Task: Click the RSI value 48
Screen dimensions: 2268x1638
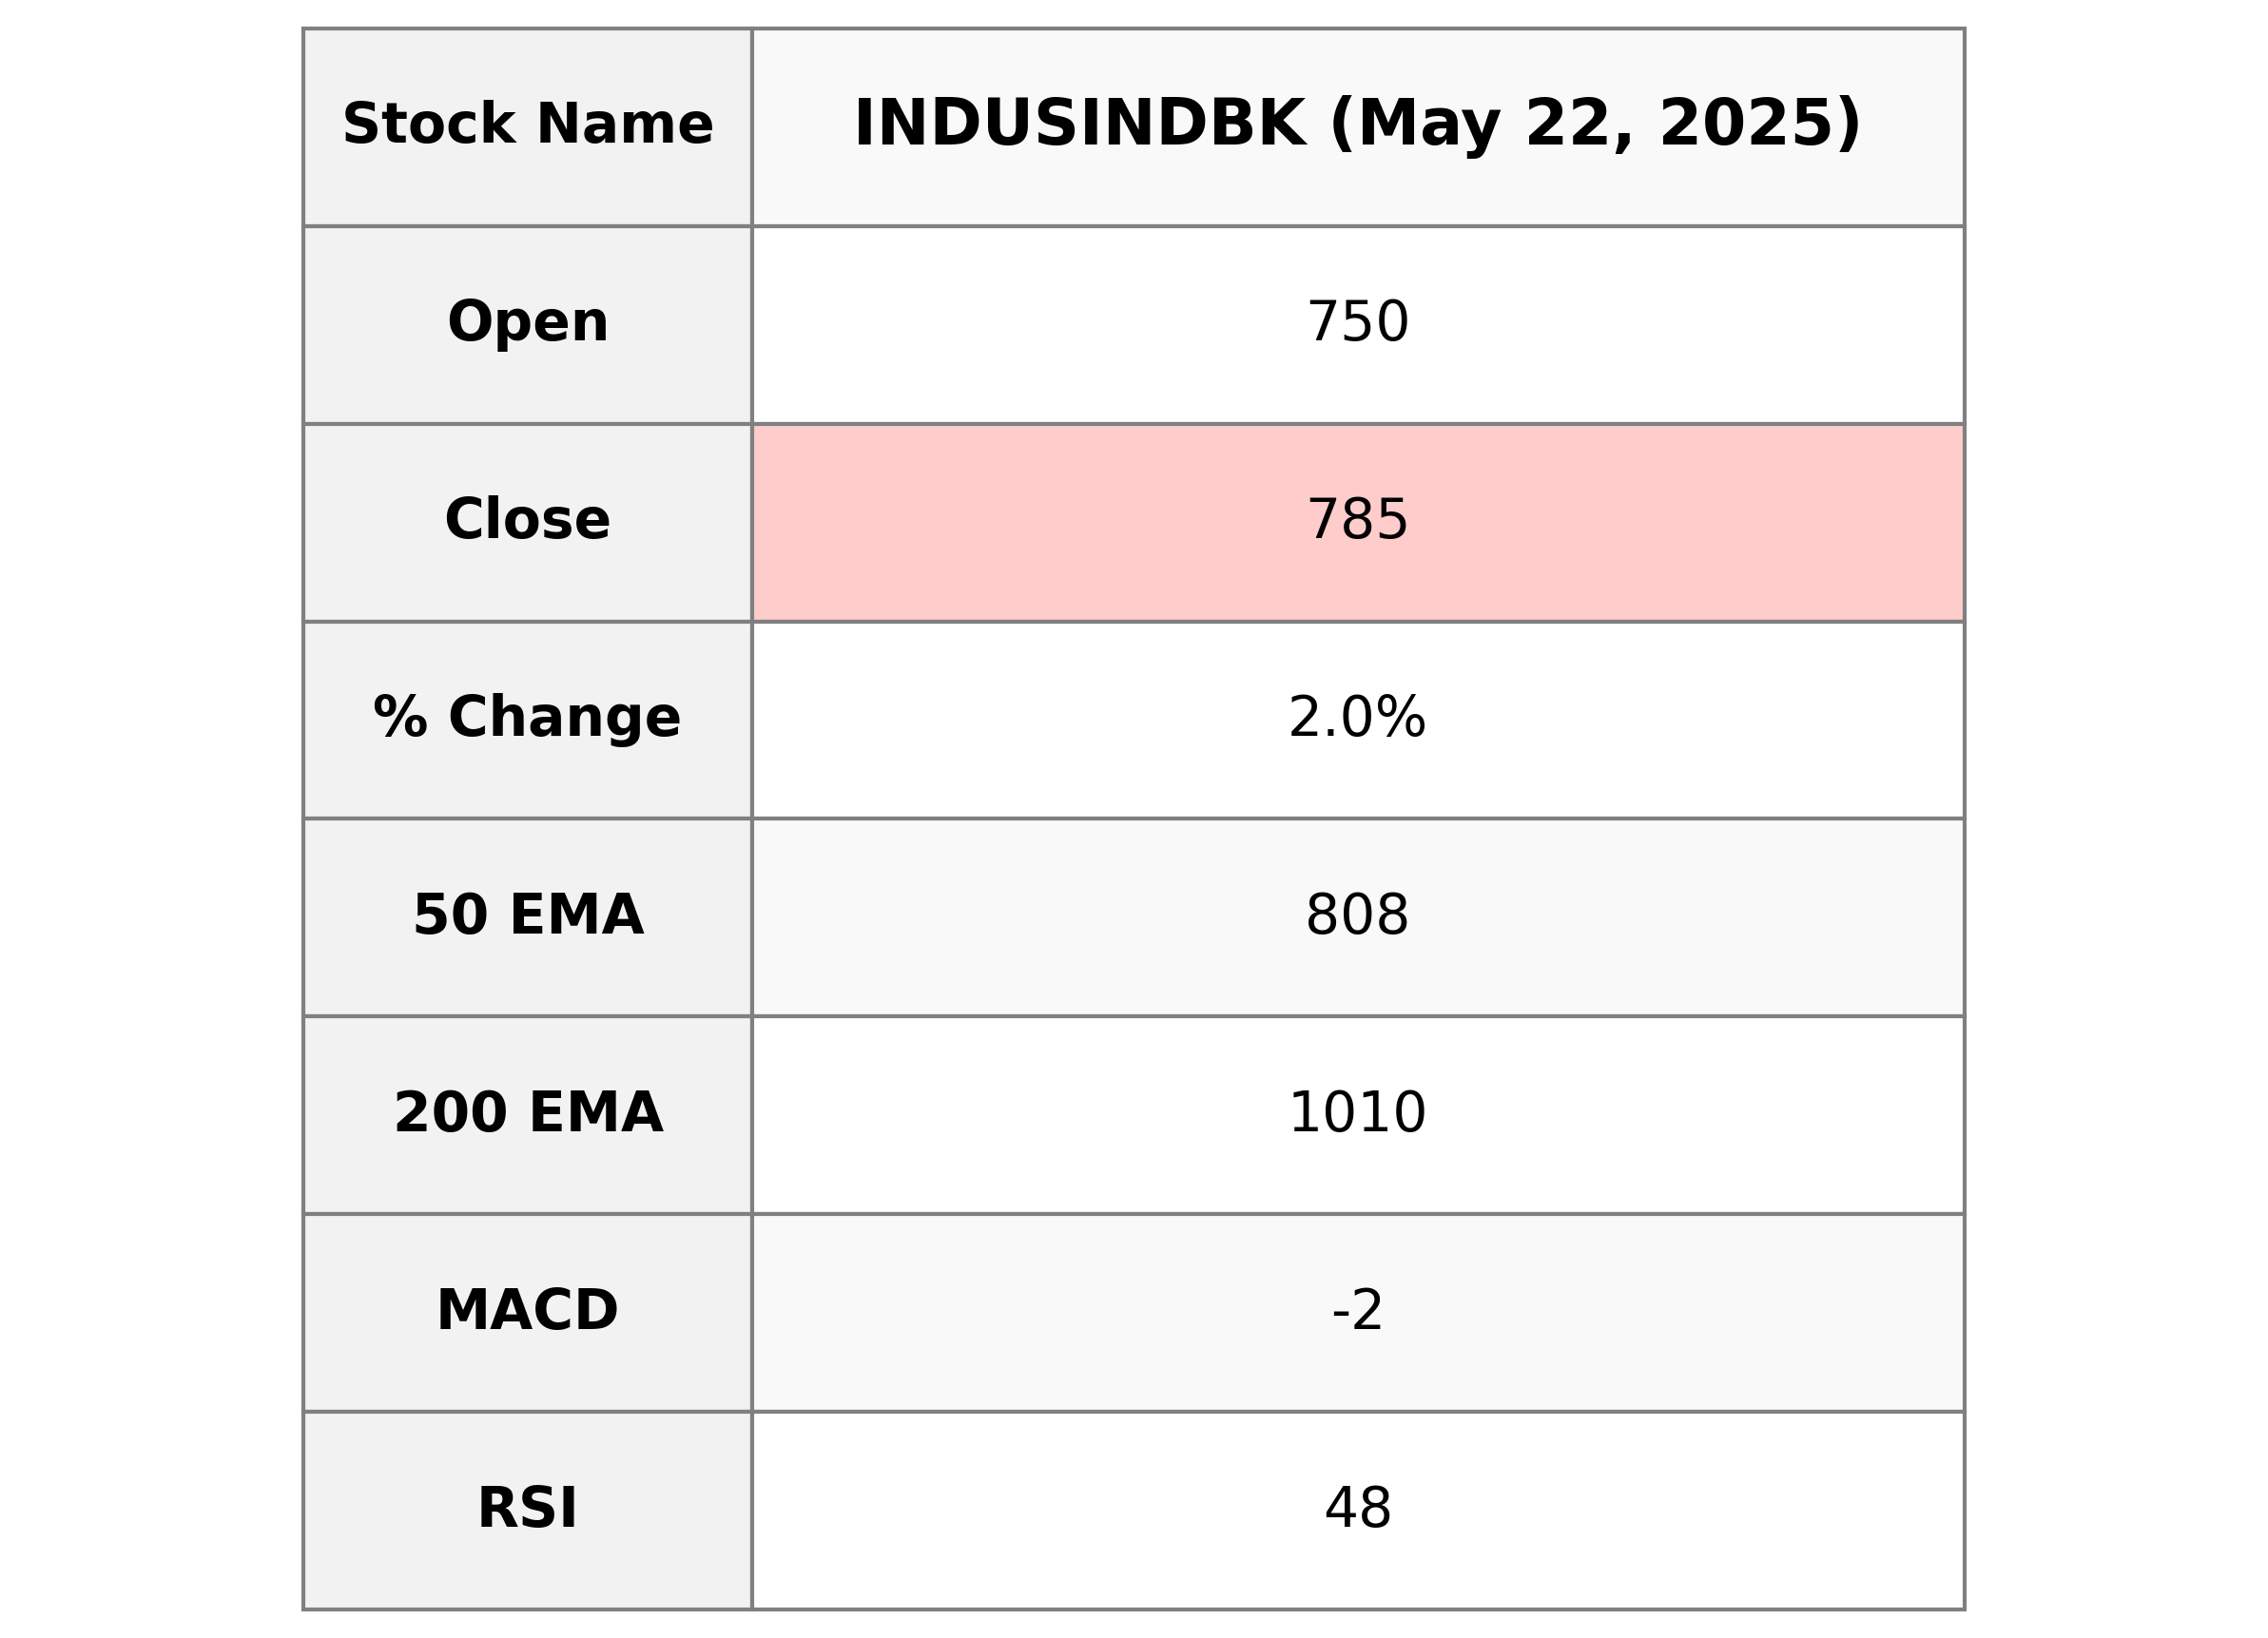Action: pyautogui.click(x=1357, y=1510)
